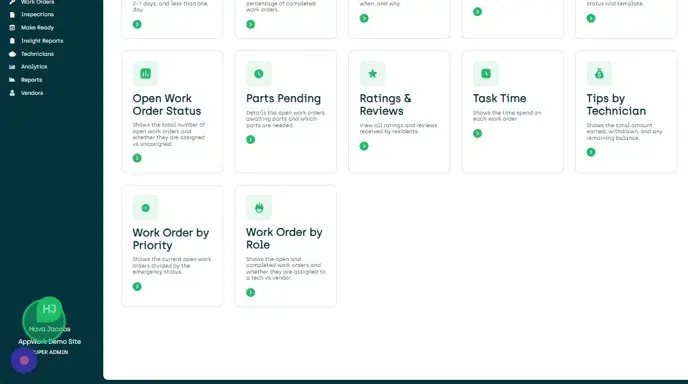Click the Analytics chart icon

point(12,67)
